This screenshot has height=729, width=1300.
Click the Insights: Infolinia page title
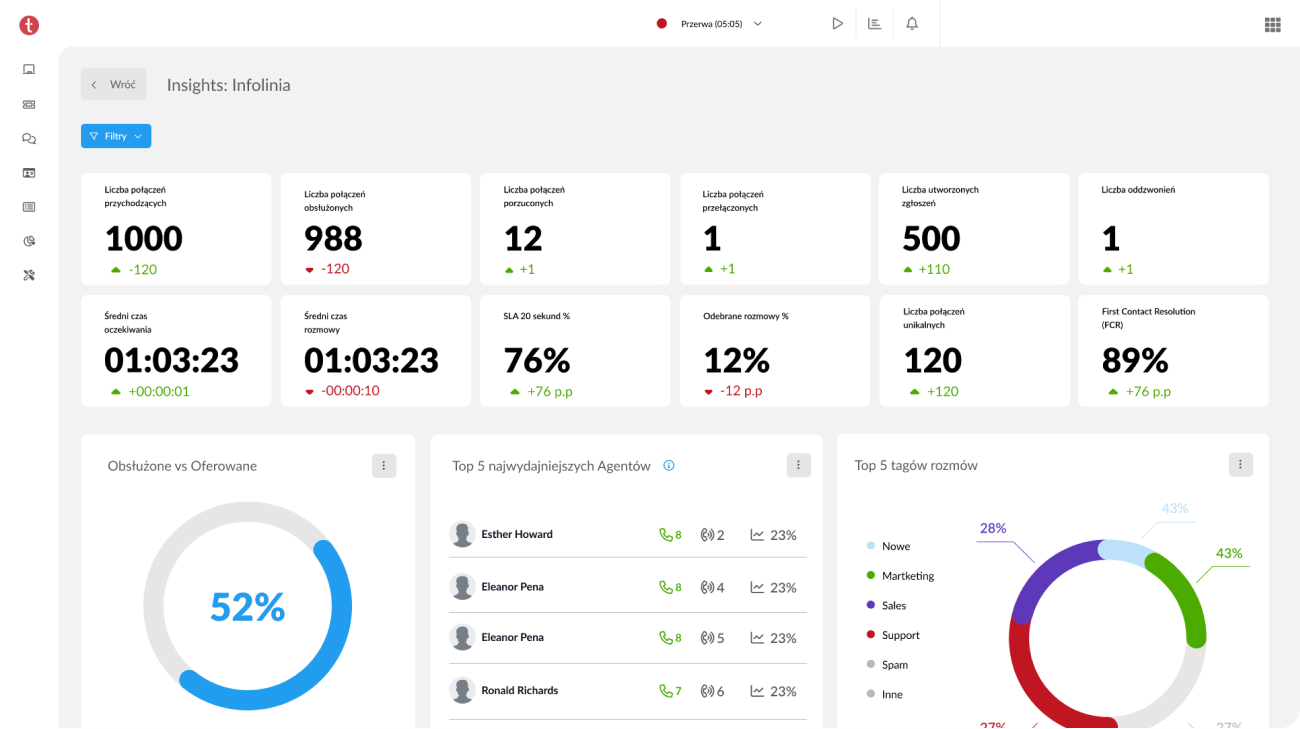228,85
